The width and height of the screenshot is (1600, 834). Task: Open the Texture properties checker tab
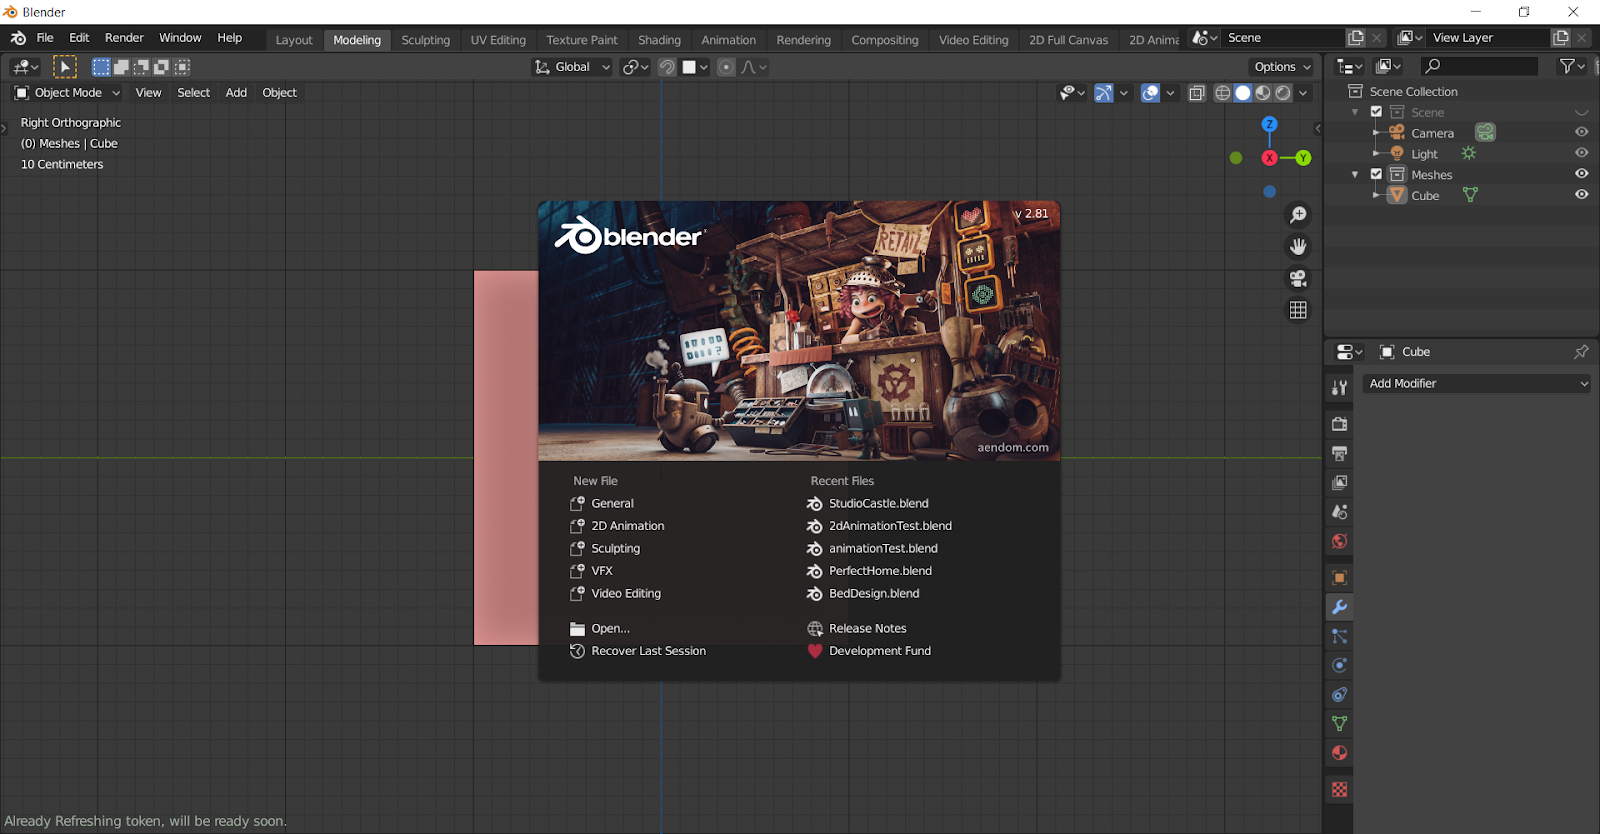(x=1339, y=790)
